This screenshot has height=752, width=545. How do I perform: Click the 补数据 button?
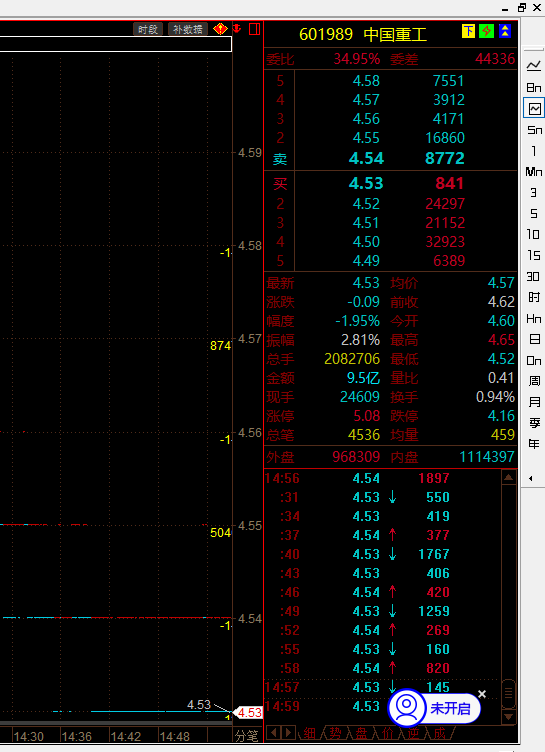(x=188, y=29)
